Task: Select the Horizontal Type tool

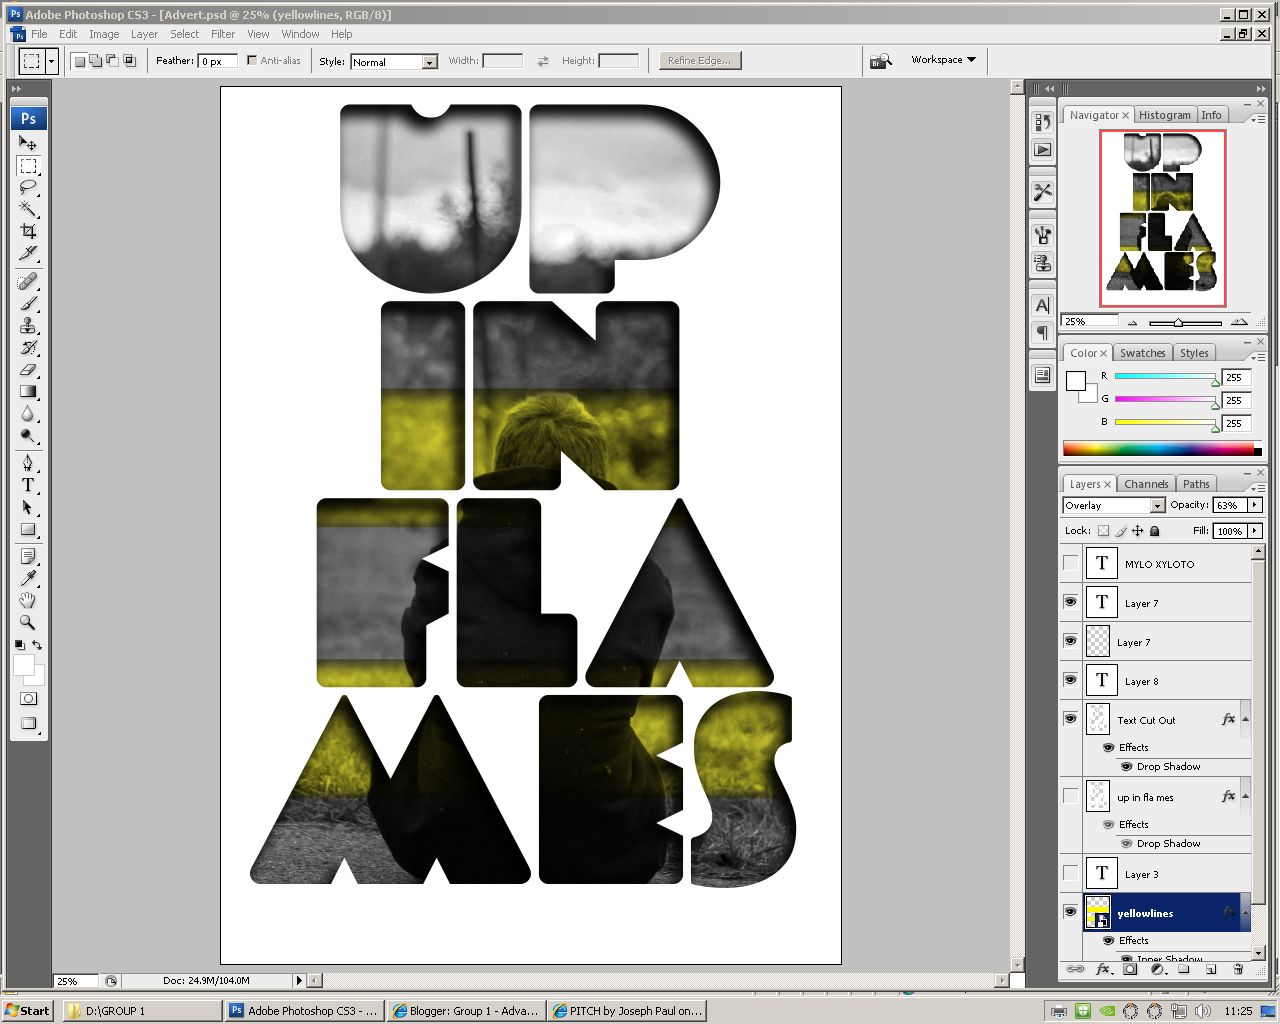Action: click(28, 485)
